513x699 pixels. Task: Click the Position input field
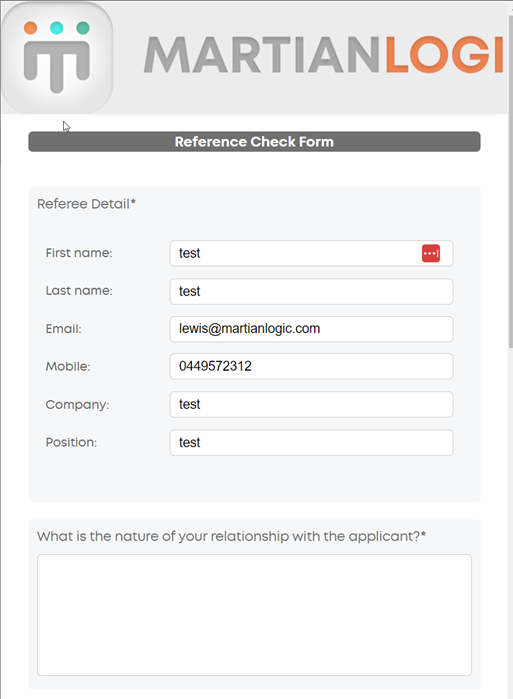tap(311, 443)
